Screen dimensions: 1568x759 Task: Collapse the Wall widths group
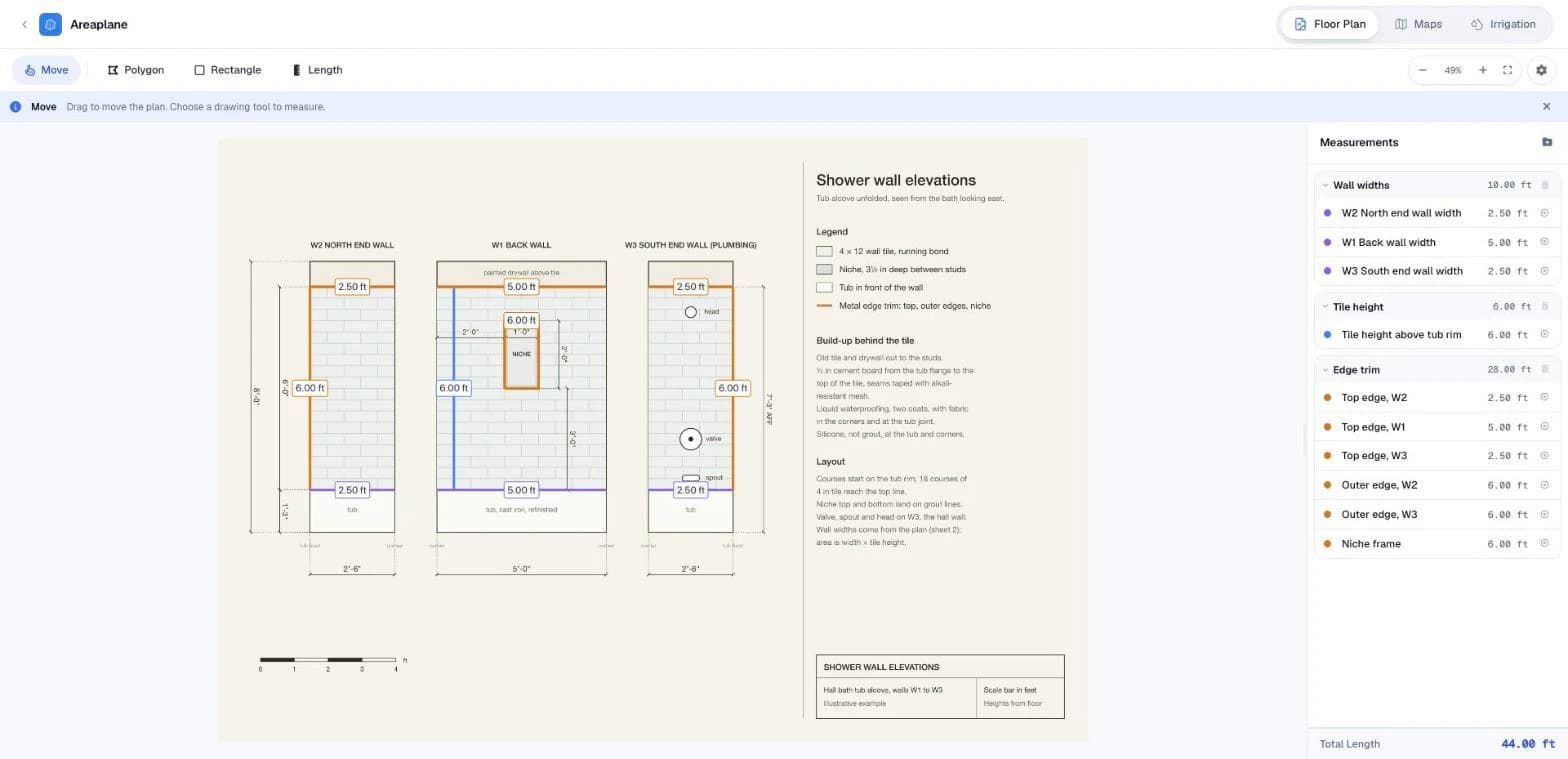[1326, 185]
